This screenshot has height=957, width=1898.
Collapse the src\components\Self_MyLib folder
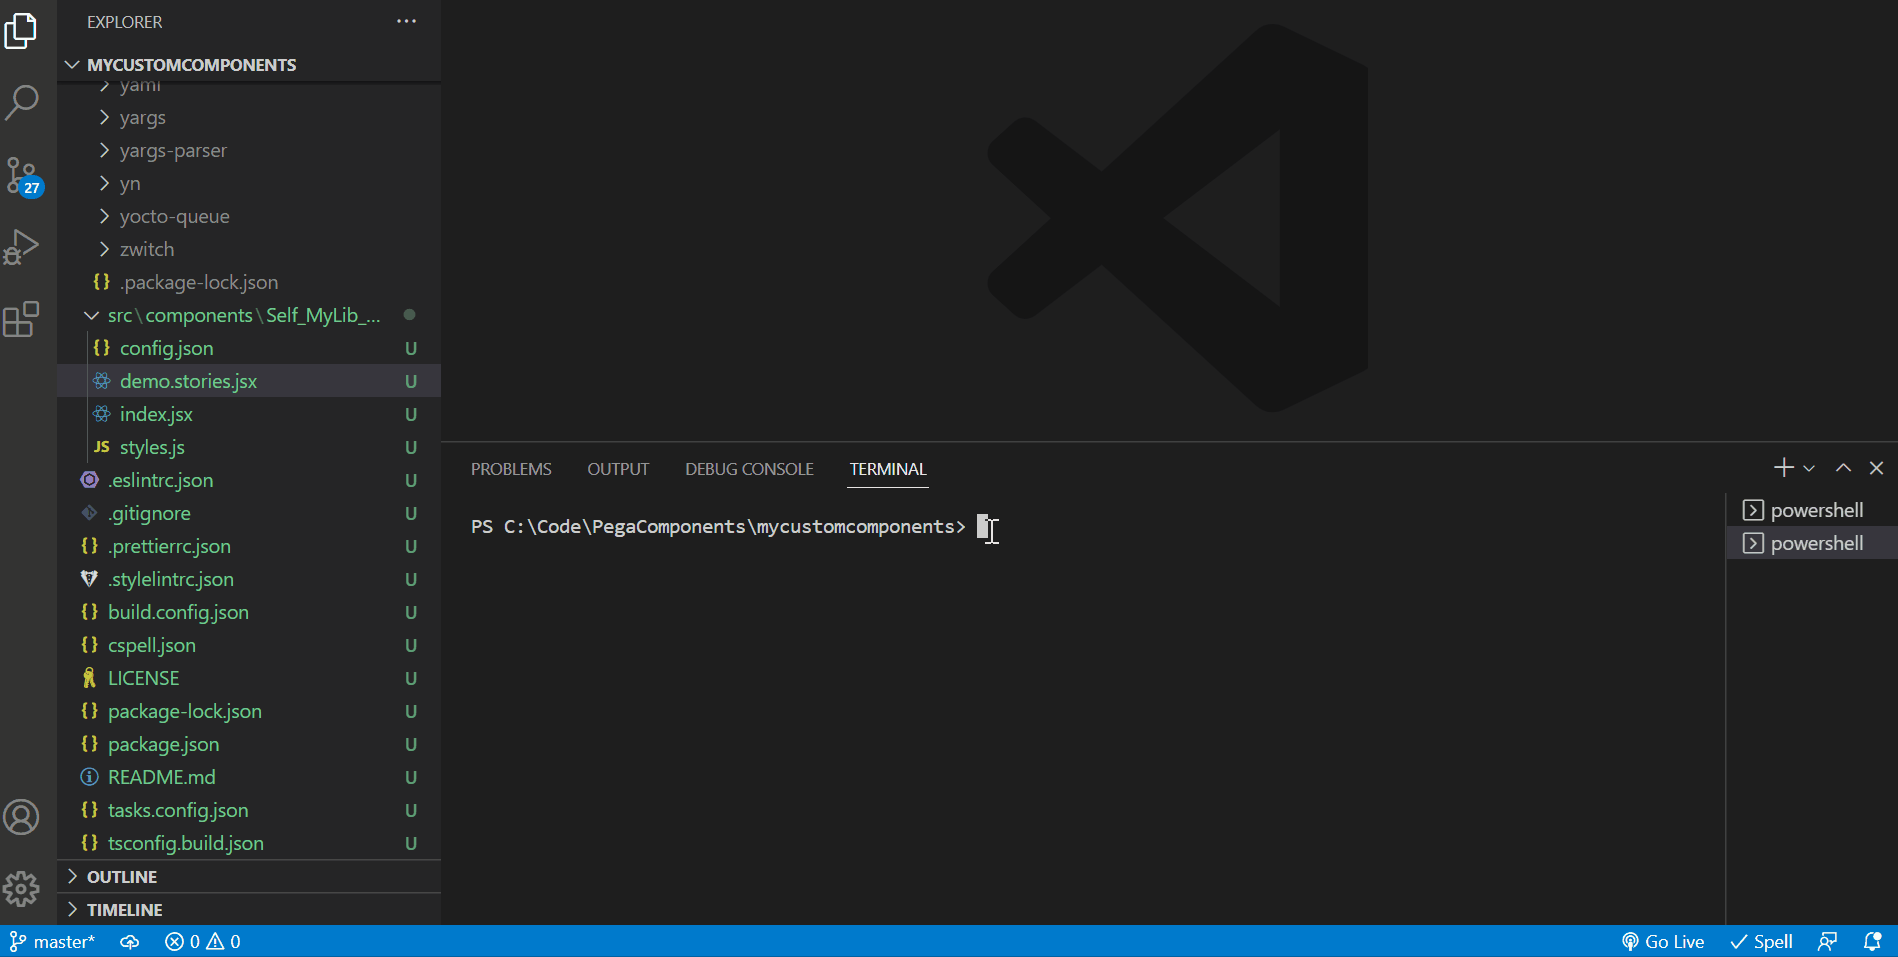(x=249, y=316)
